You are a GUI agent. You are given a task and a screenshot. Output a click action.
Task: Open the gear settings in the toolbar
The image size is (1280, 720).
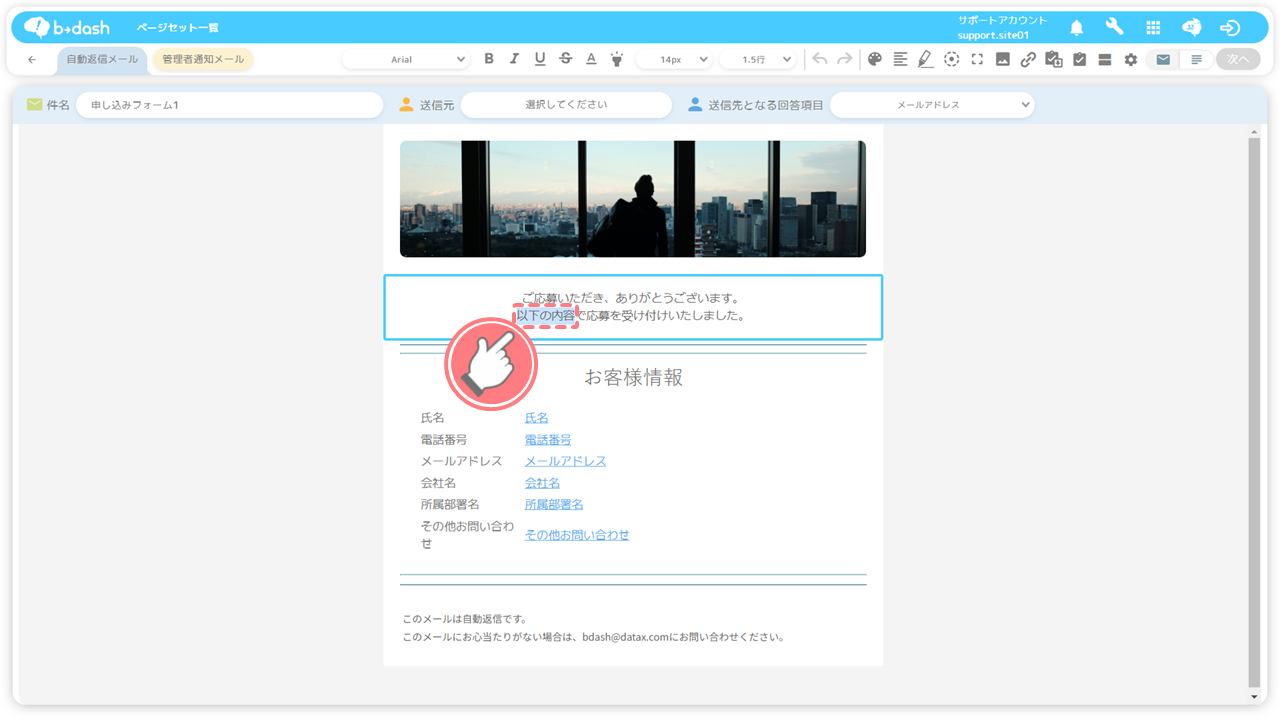(1131, 59)
